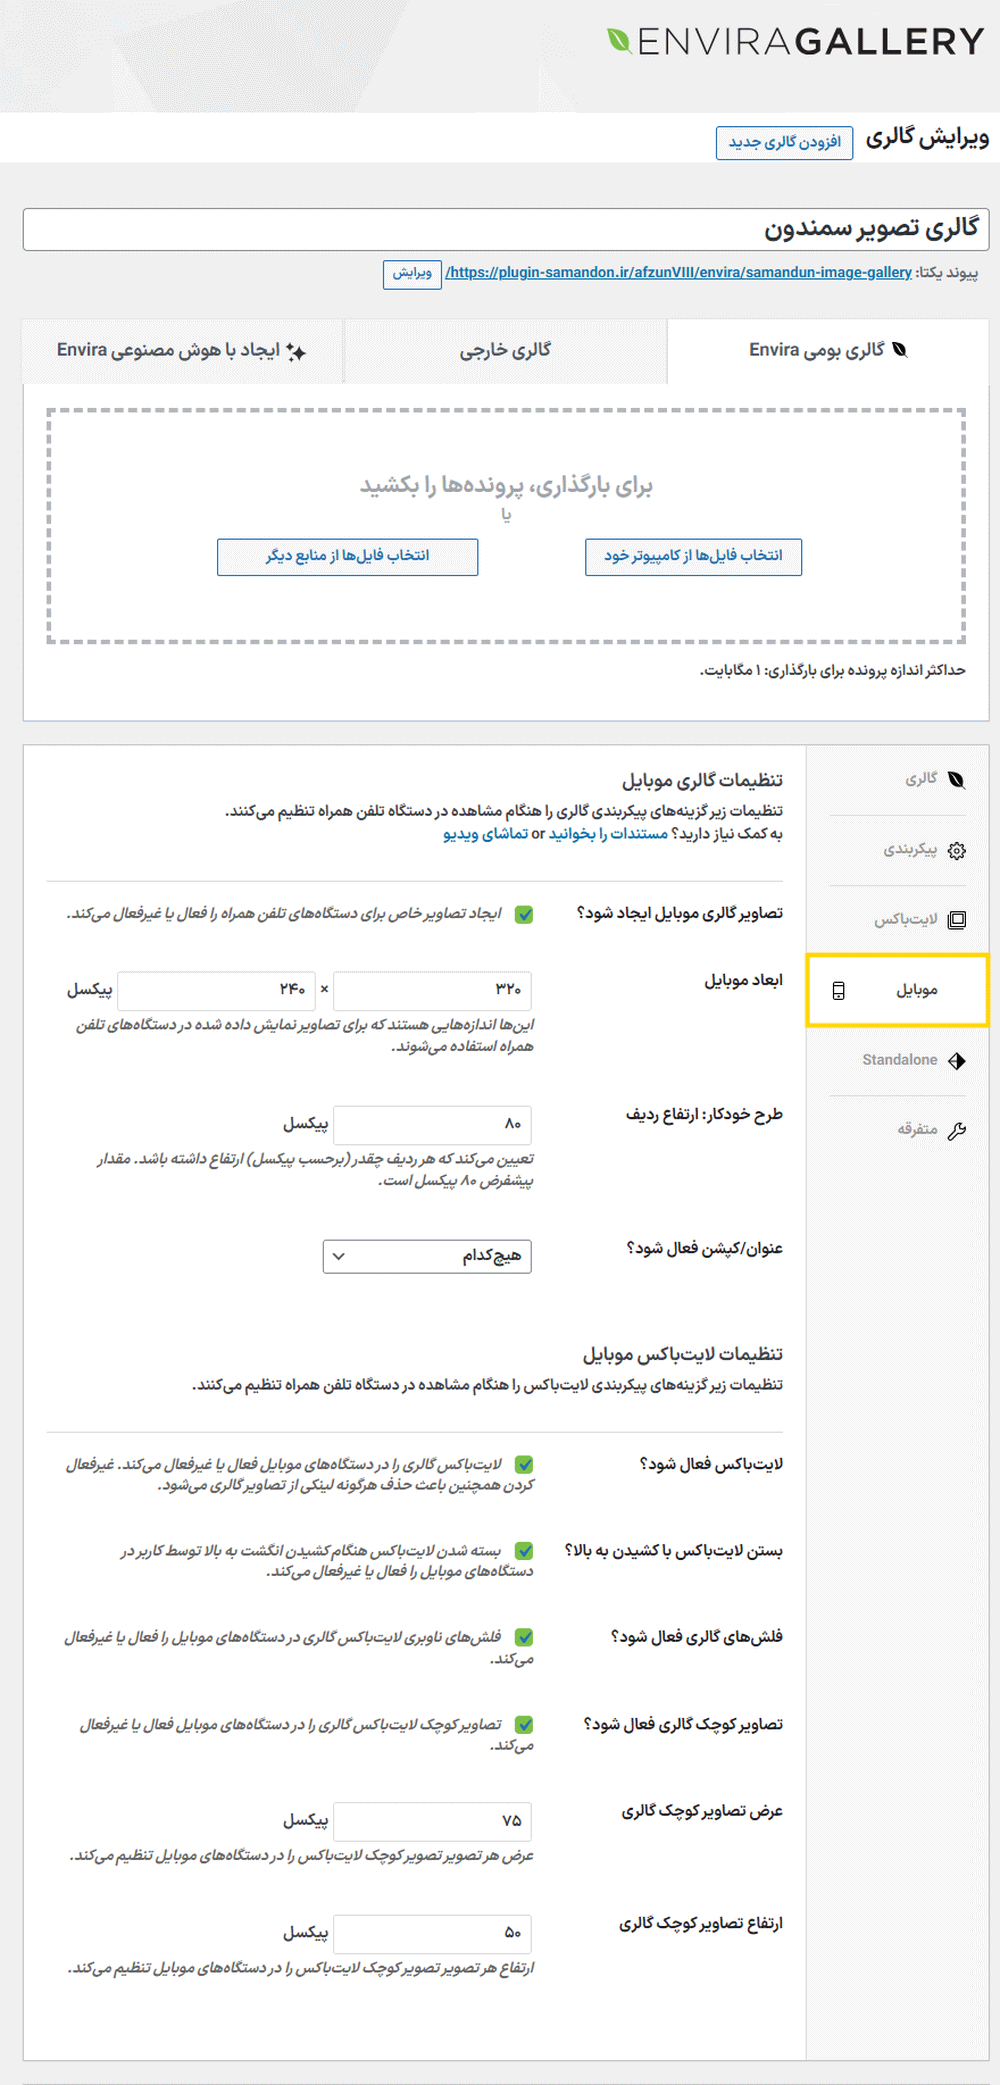Click the thumbnail width field showing ۷۵
1000x2085 pixels.
(432, 1821)
